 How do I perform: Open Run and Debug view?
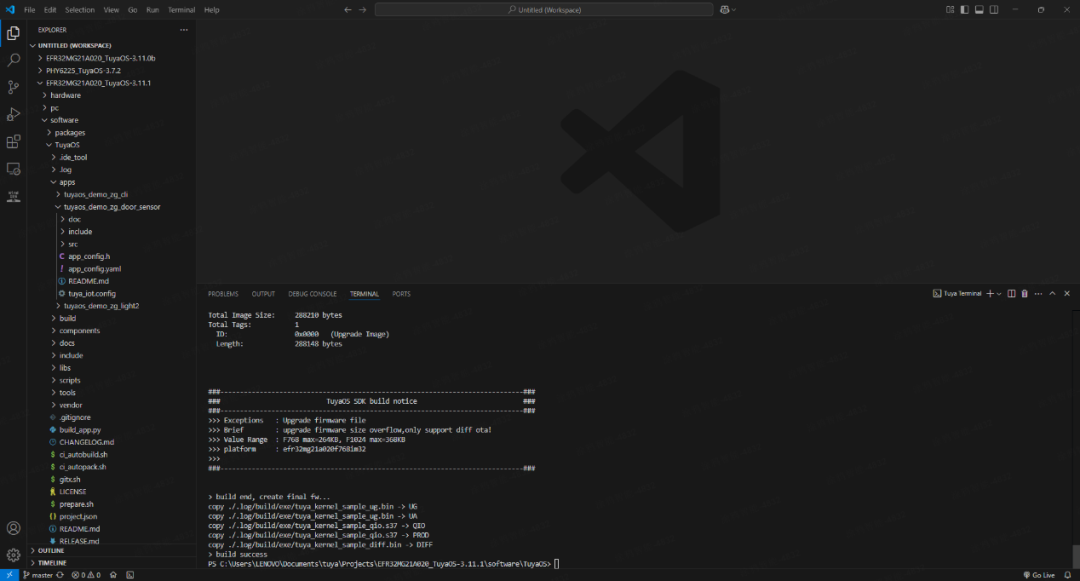point(13,114)
